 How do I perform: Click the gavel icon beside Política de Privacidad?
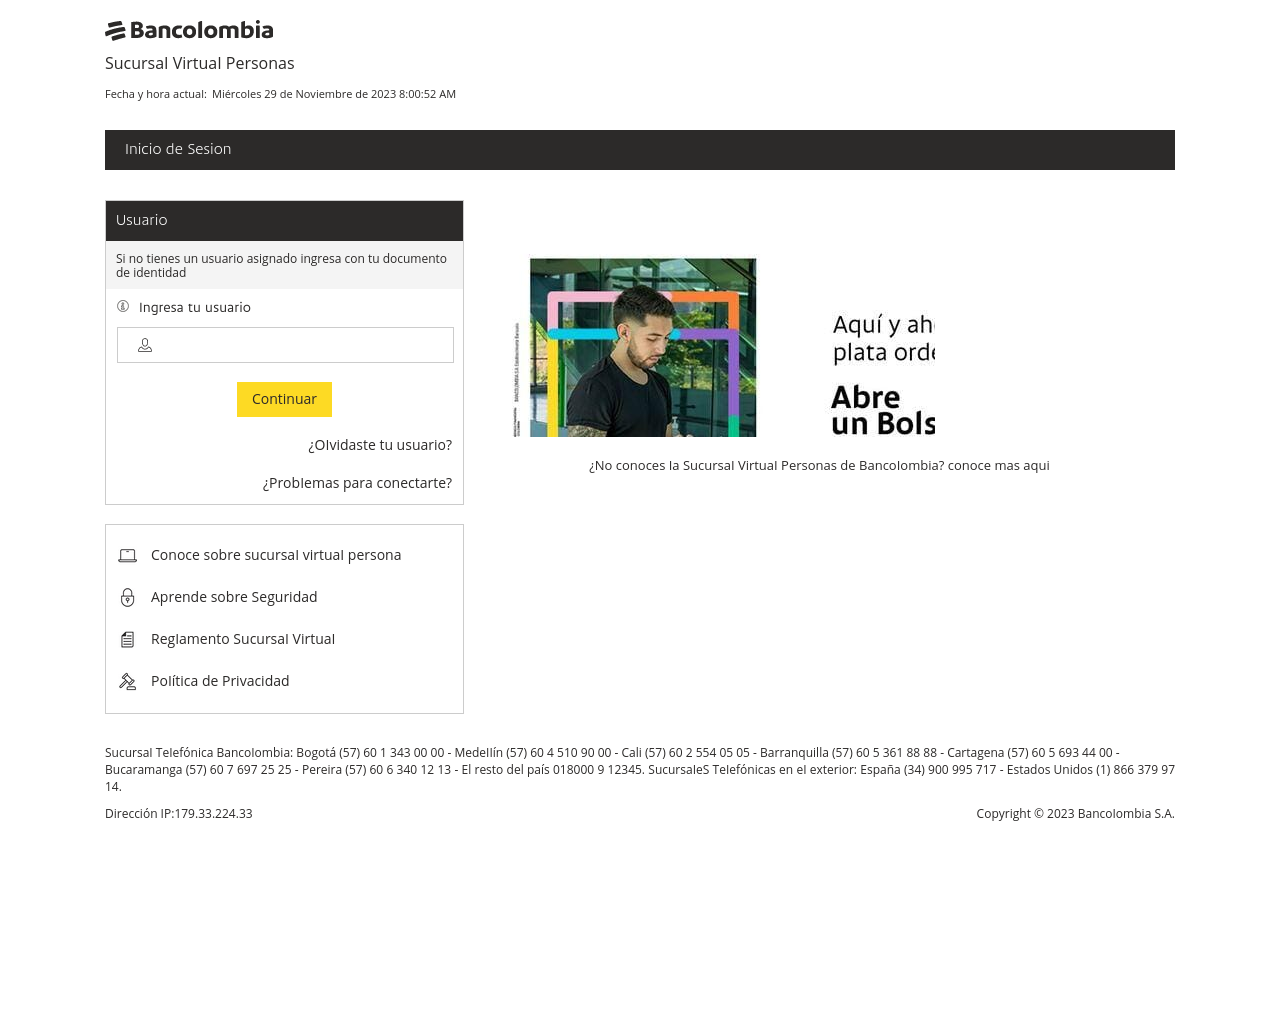(127, 682)
